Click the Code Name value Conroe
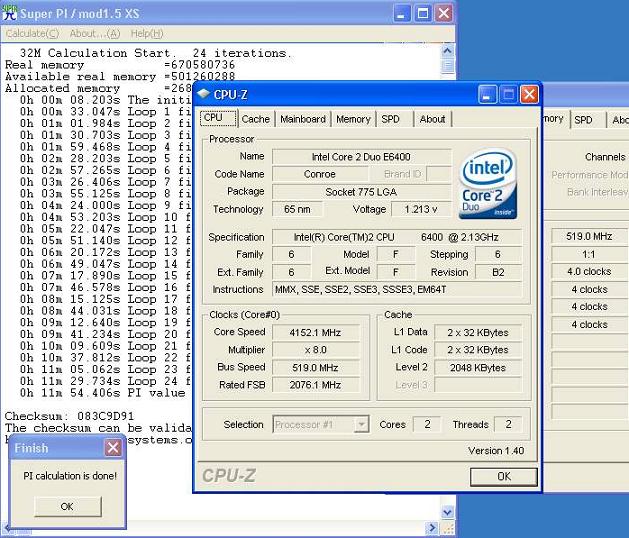Viewport: 629px width, 538px height. point(320,174)
